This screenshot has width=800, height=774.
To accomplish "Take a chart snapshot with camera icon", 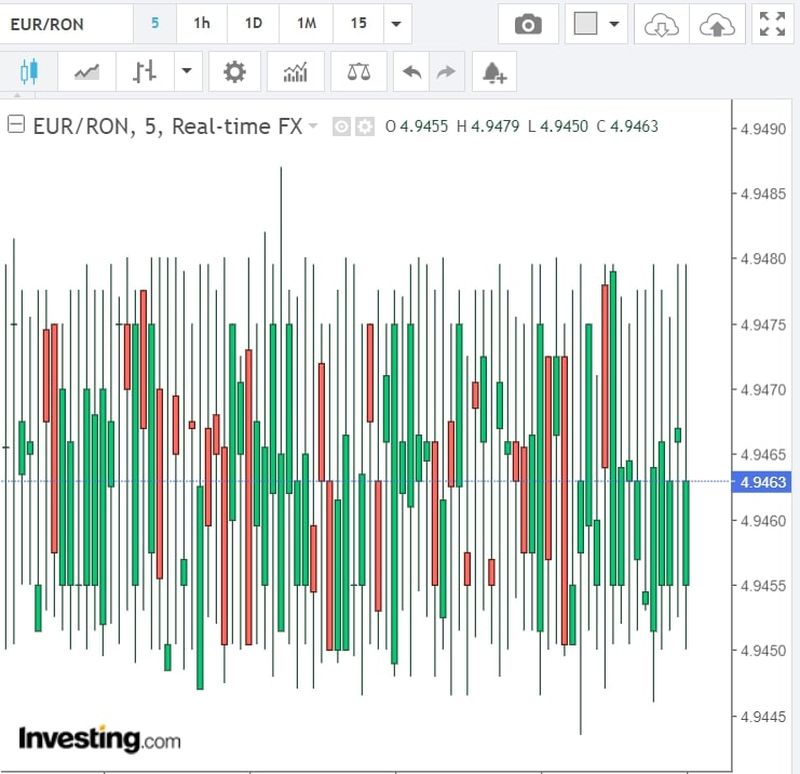I will pyautogui.click(x=527, y=25).
